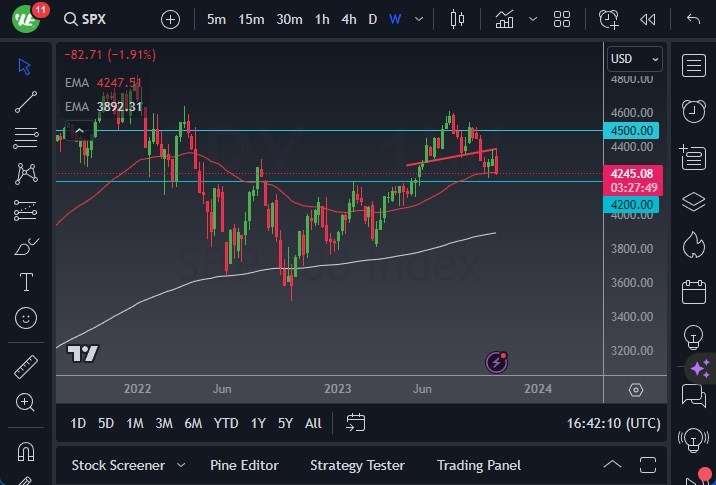Set date range to All
Image resolution: width=716 pixels, height=485 pixels.
coord(313,423)
